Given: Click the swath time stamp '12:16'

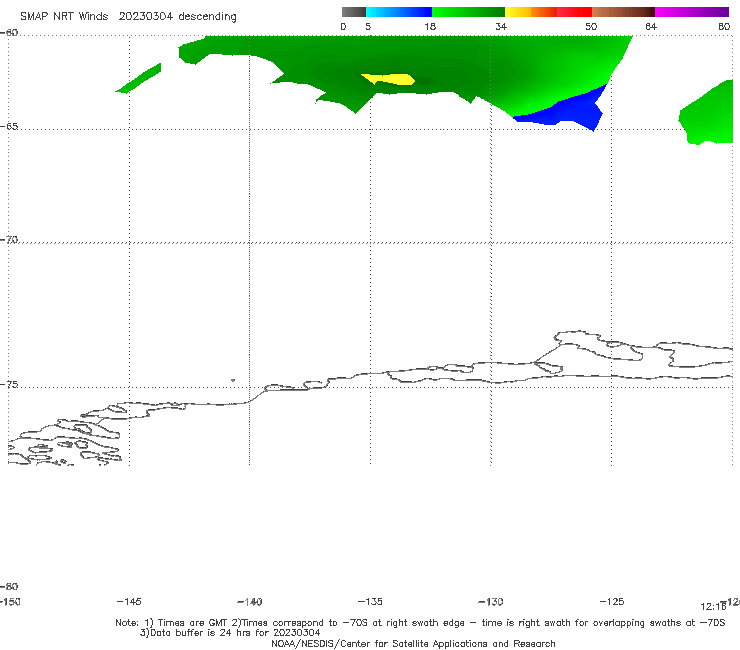Looking at the screenshot, I should click(x=713, y=607).
